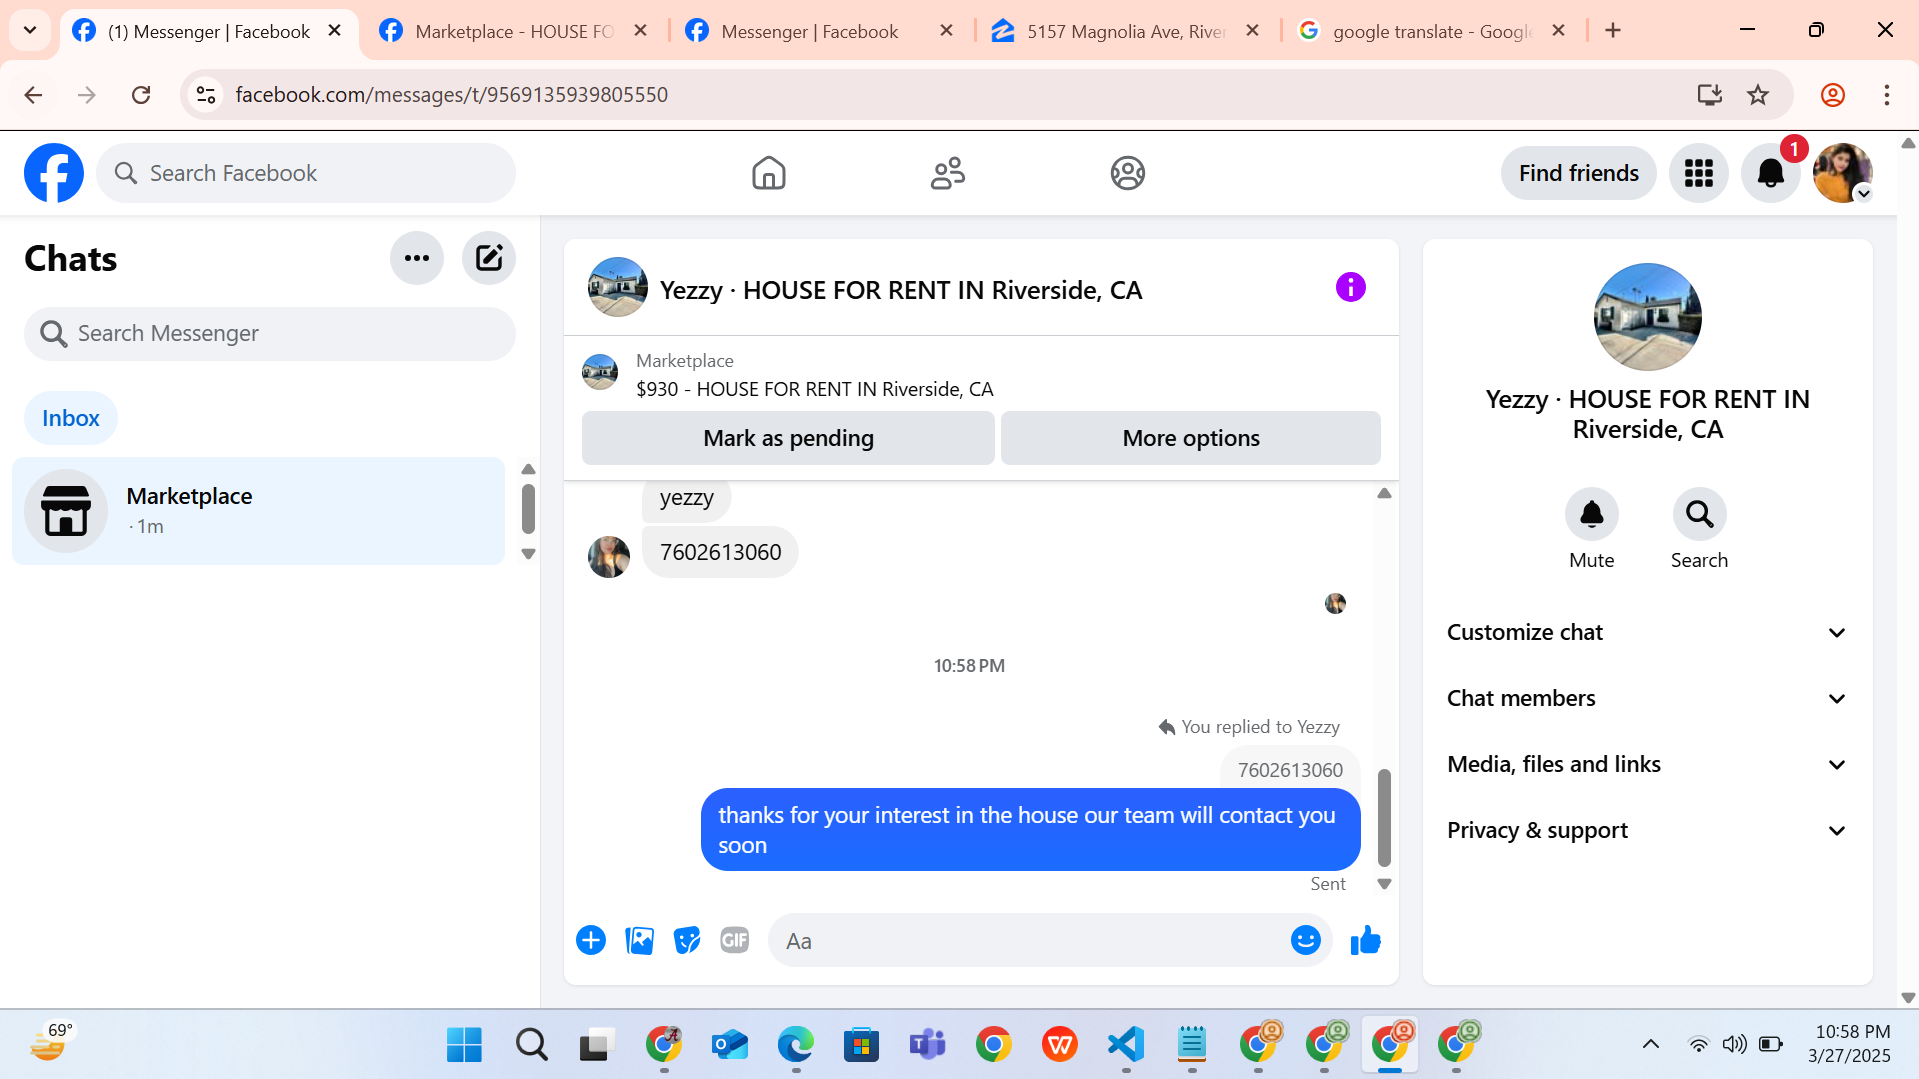The image size is (1919, 1079).
Task: Show hidden system tray icons
Action: pos(1651,1044)
